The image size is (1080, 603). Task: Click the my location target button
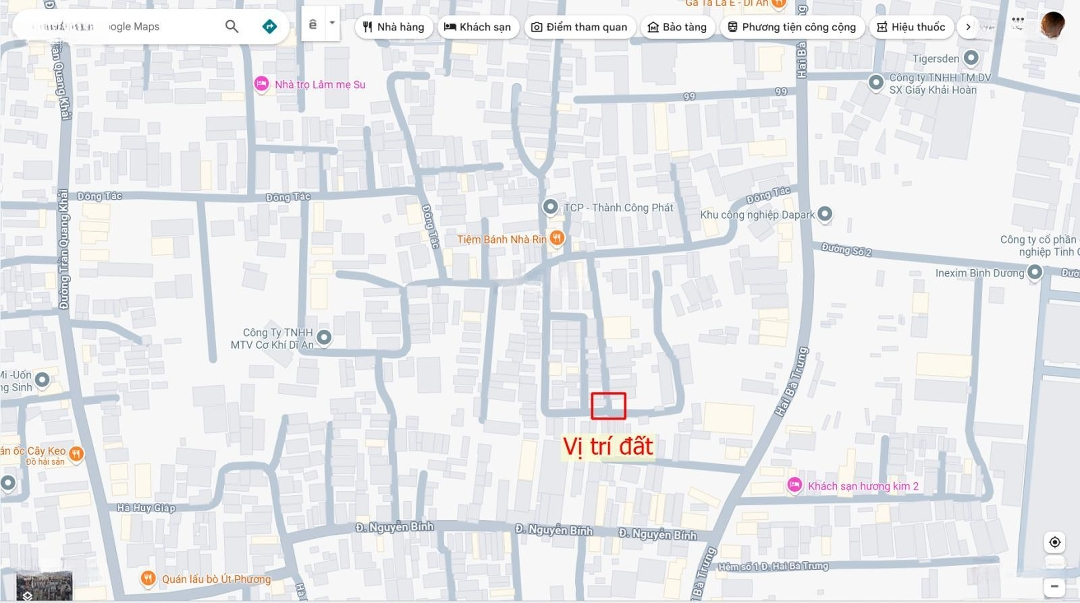click(1054, 542)
